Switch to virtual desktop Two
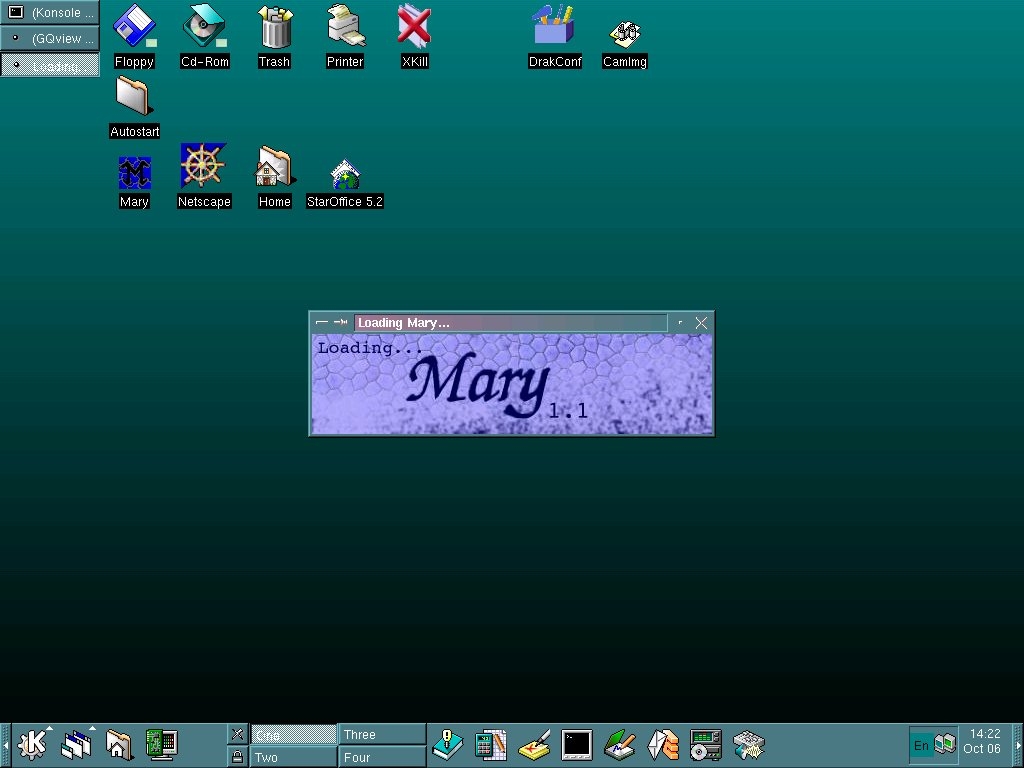The height and width of the screenshot is (768, 1024). point(293,757)
